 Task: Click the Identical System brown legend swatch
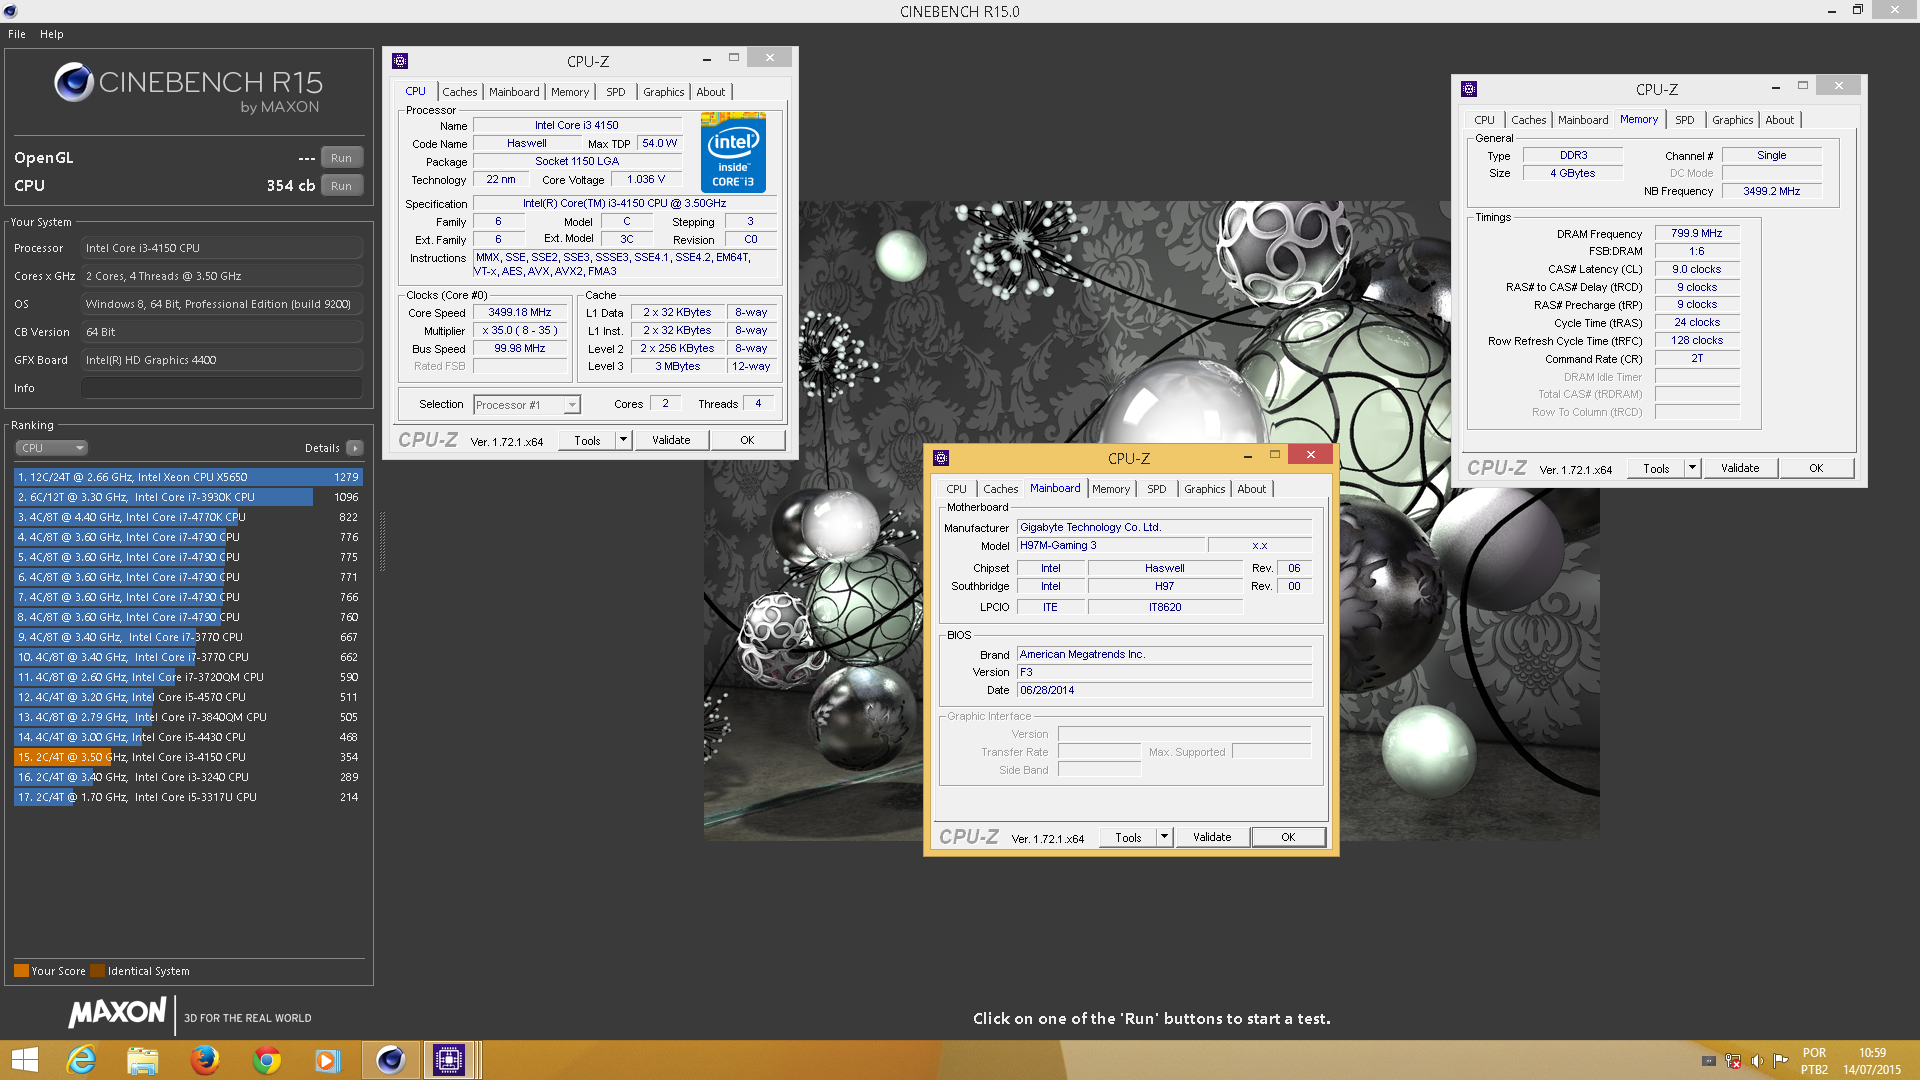(x=97, y=970)
